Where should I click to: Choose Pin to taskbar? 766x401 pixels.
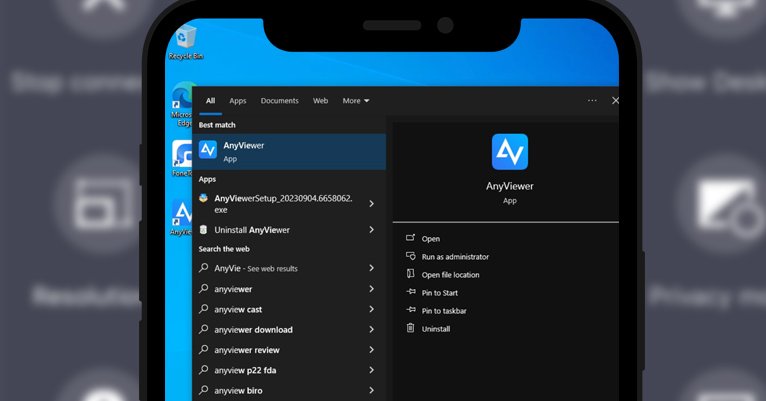pos(444,311)
